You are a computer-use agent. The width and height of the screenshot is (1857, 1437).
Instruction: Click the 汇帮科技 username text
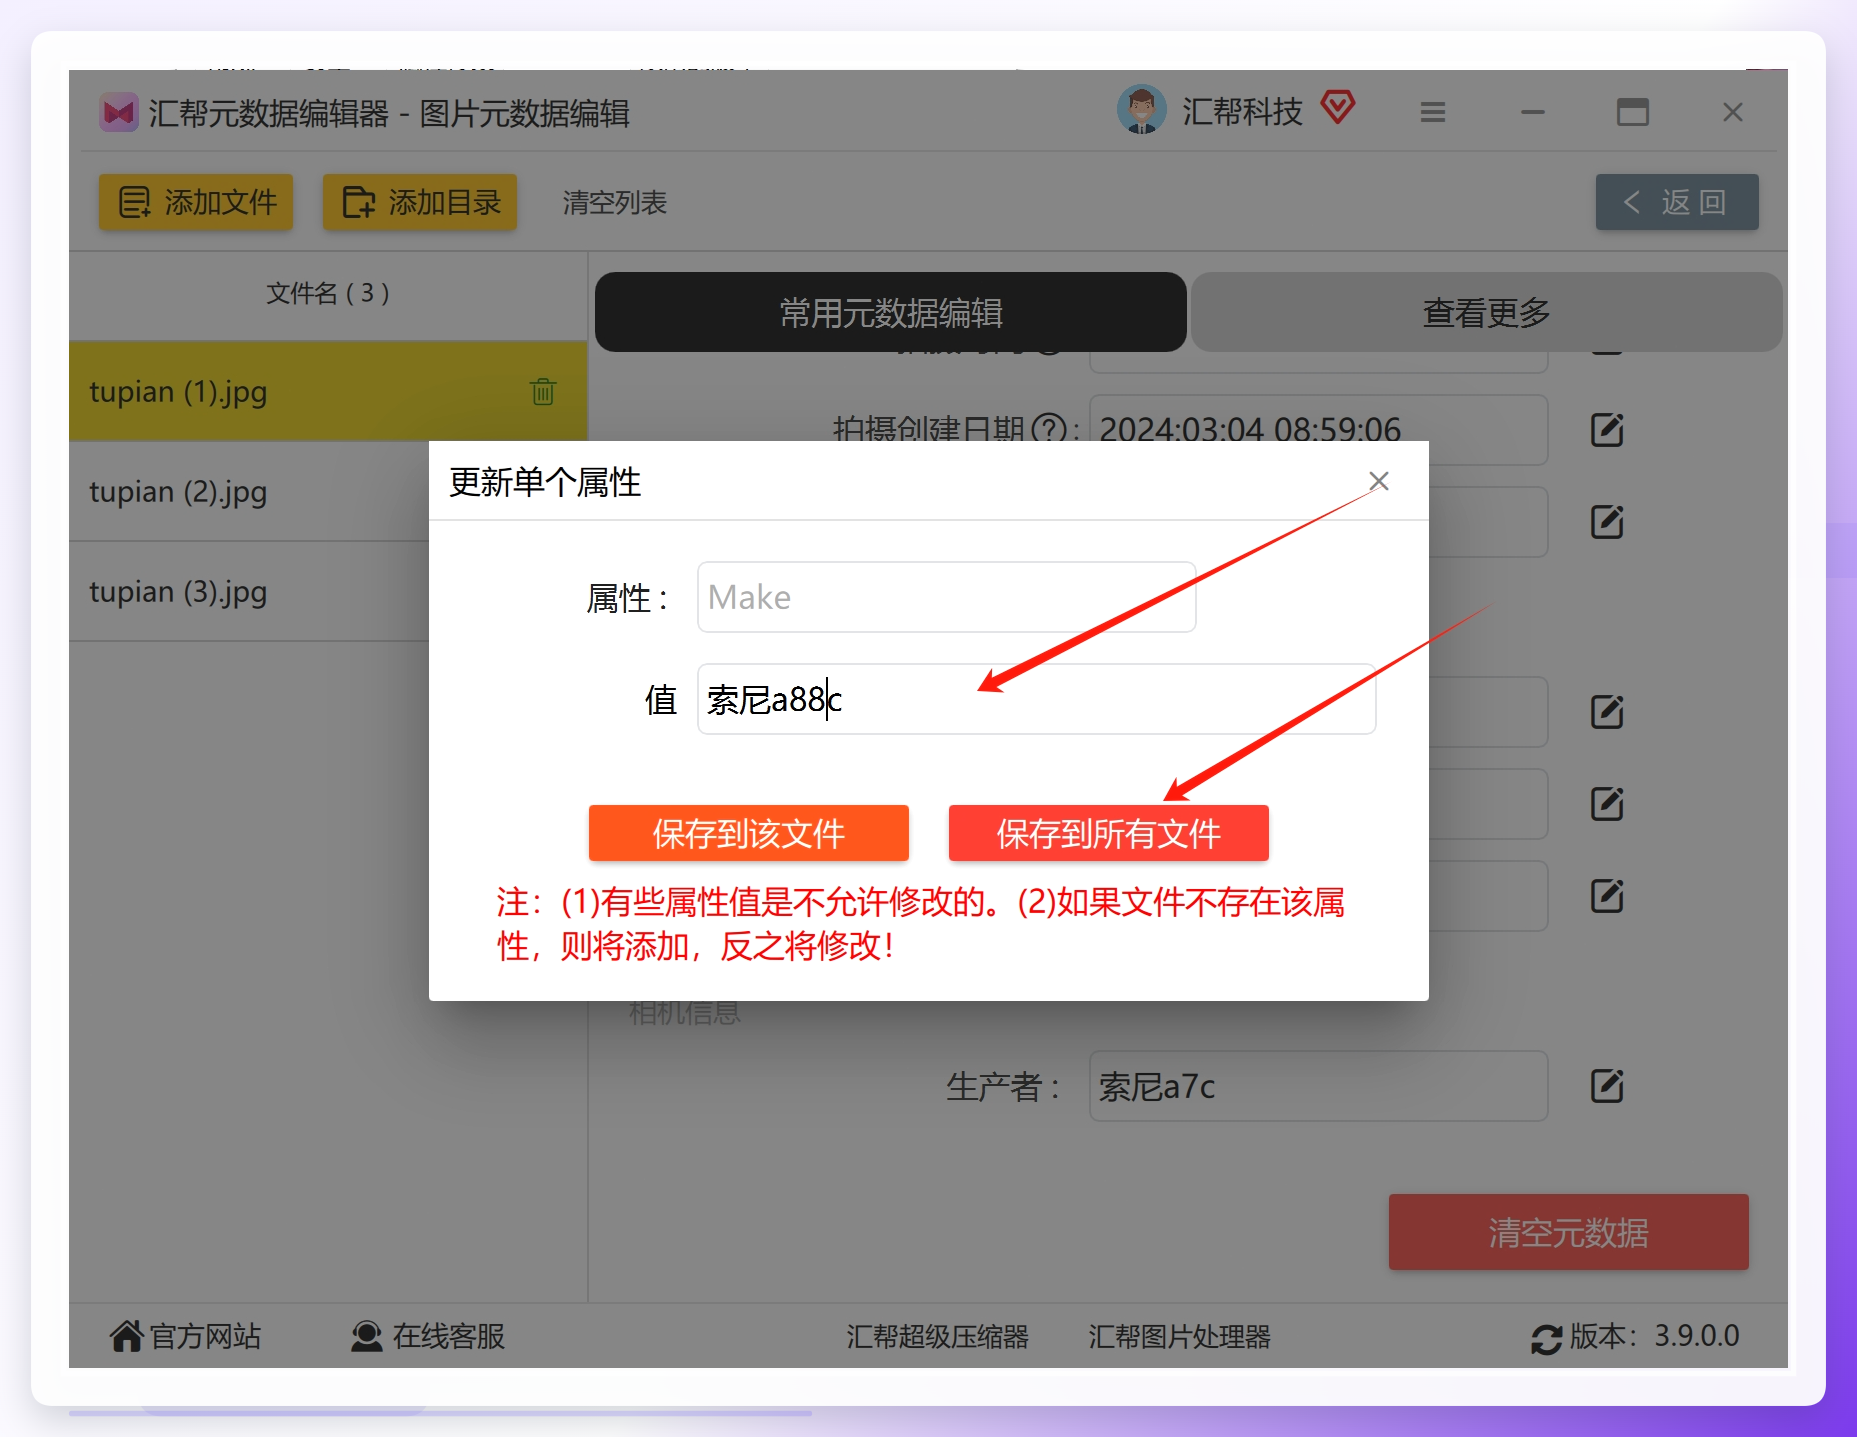(x=1243, y=112)
